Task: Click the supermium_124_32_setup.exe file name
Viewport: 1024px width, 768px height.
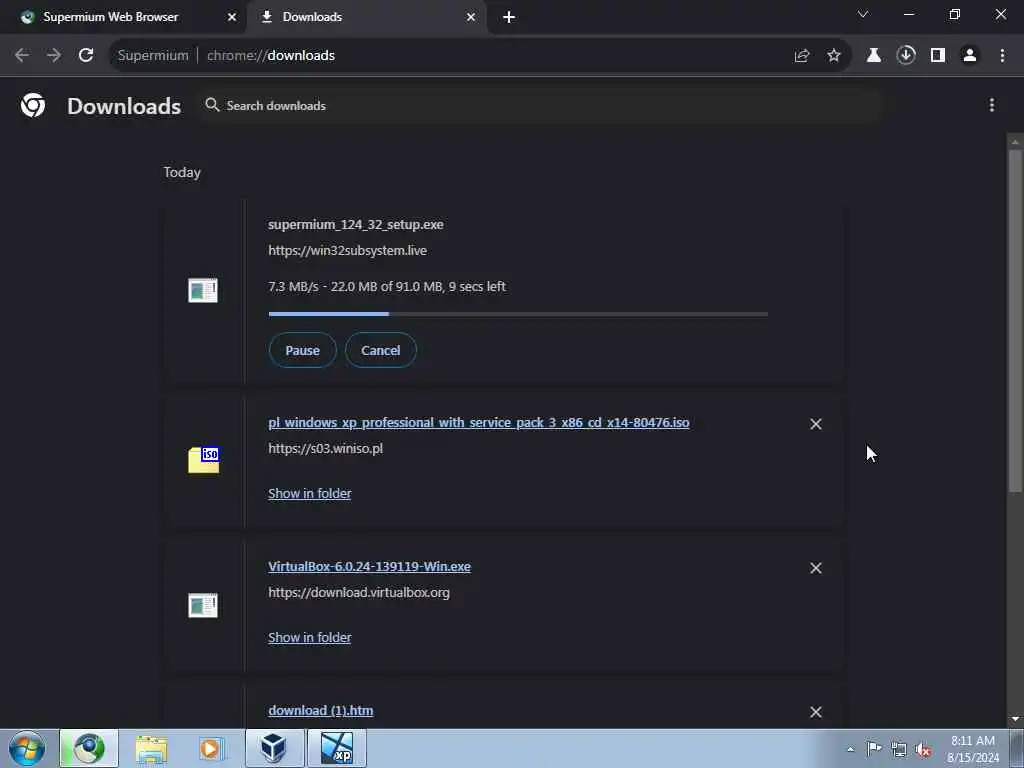Action: pyautogui.click(x=356, y=224)
